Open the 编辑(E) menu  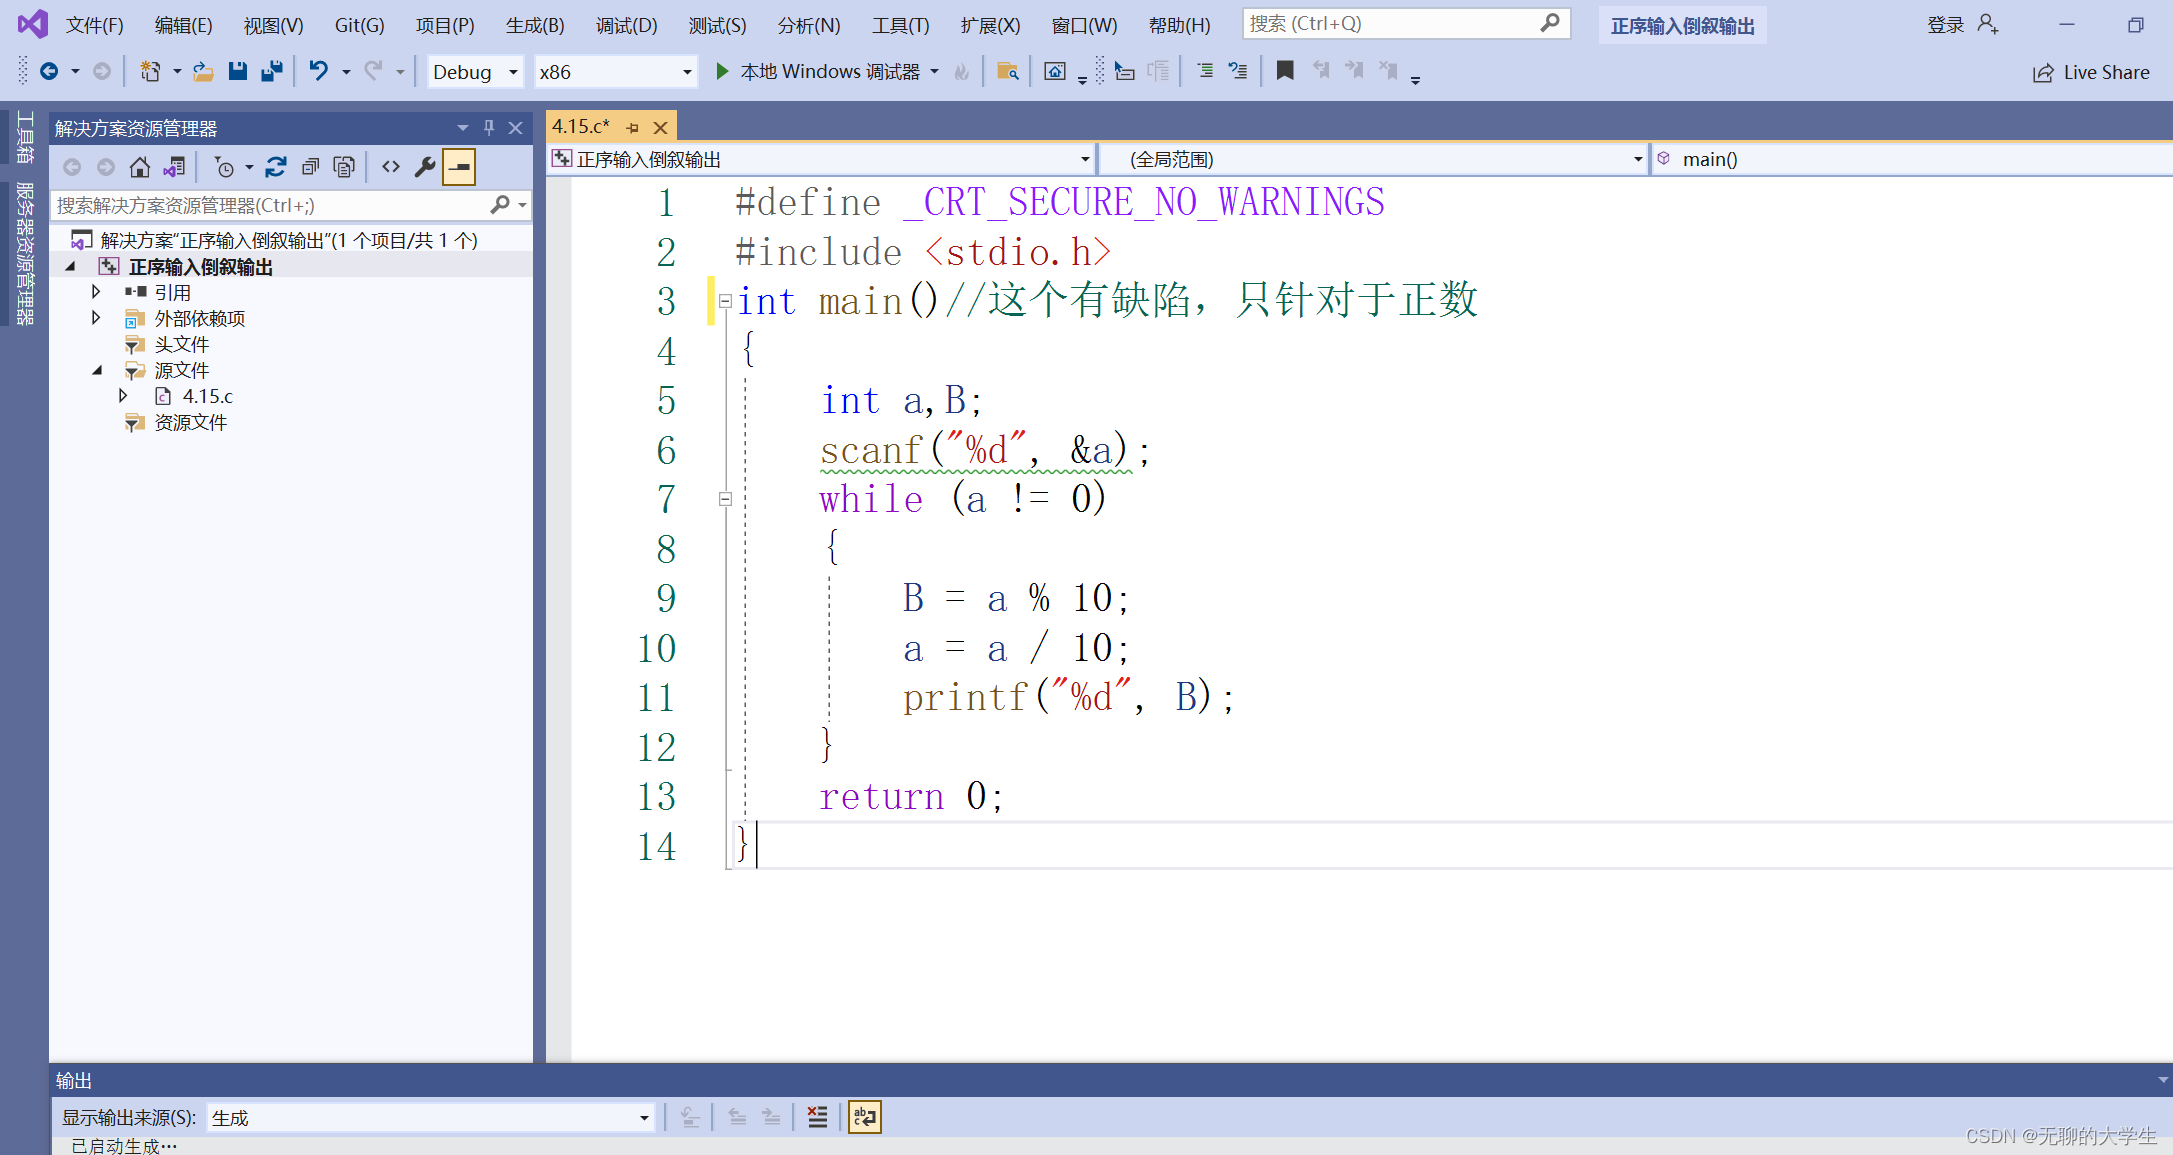pyautogui.click(x=183, y=25)
